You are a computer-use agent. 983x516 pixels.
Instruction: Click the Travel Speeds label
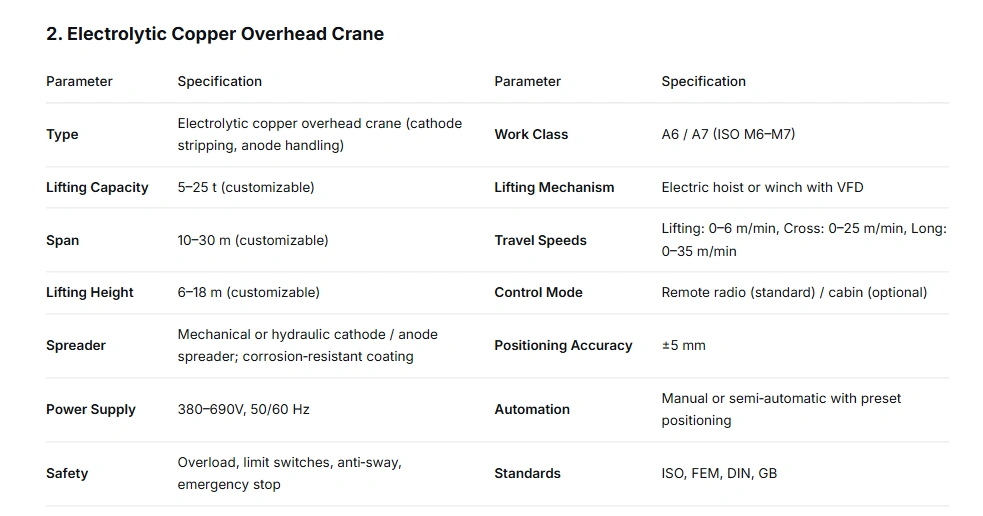point(540,240)
